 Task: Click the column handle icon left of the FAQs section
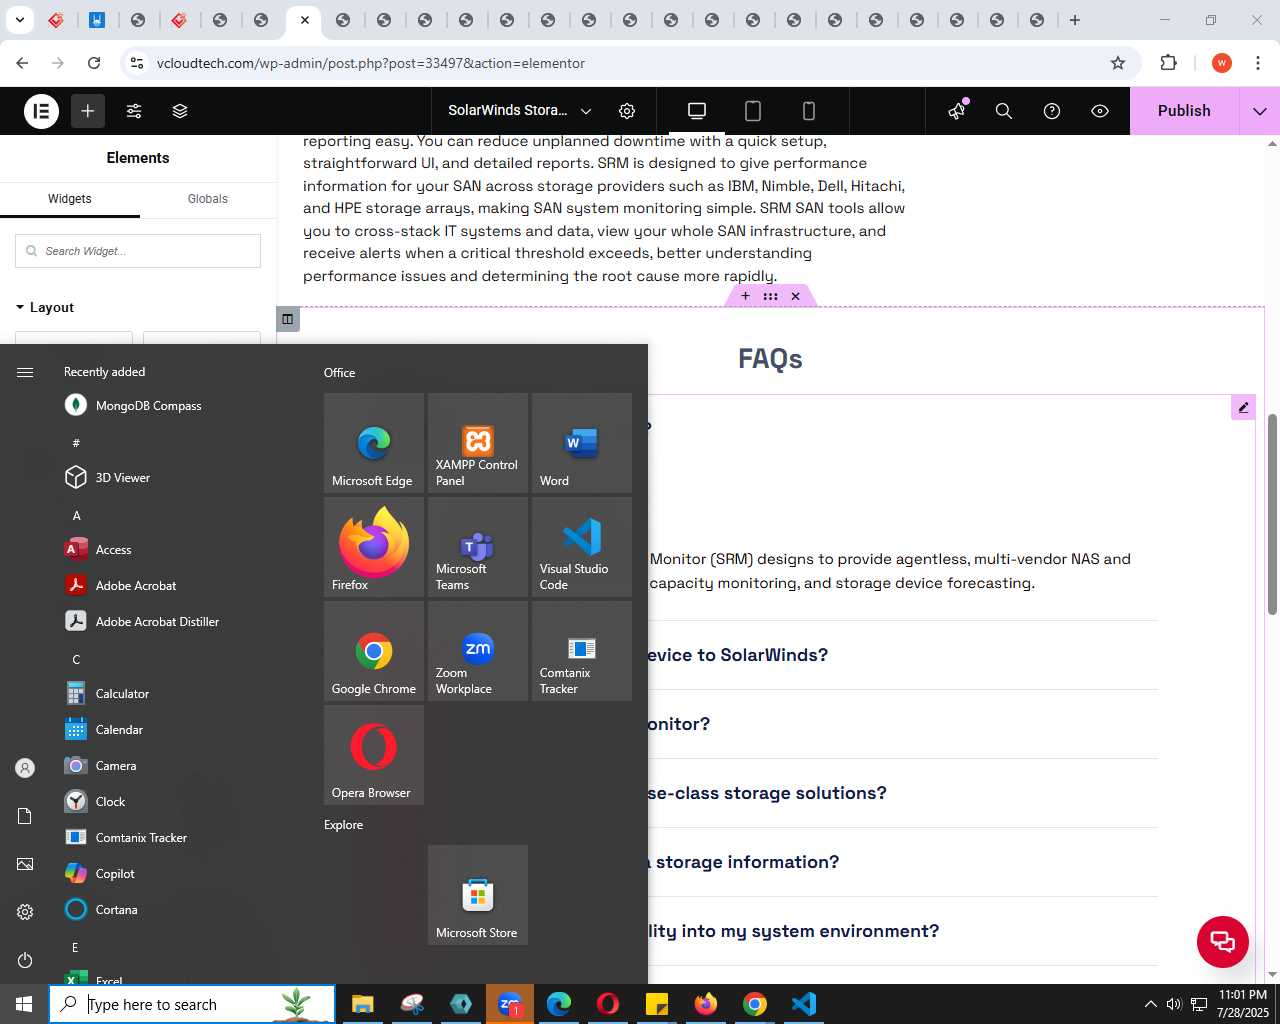288,319
